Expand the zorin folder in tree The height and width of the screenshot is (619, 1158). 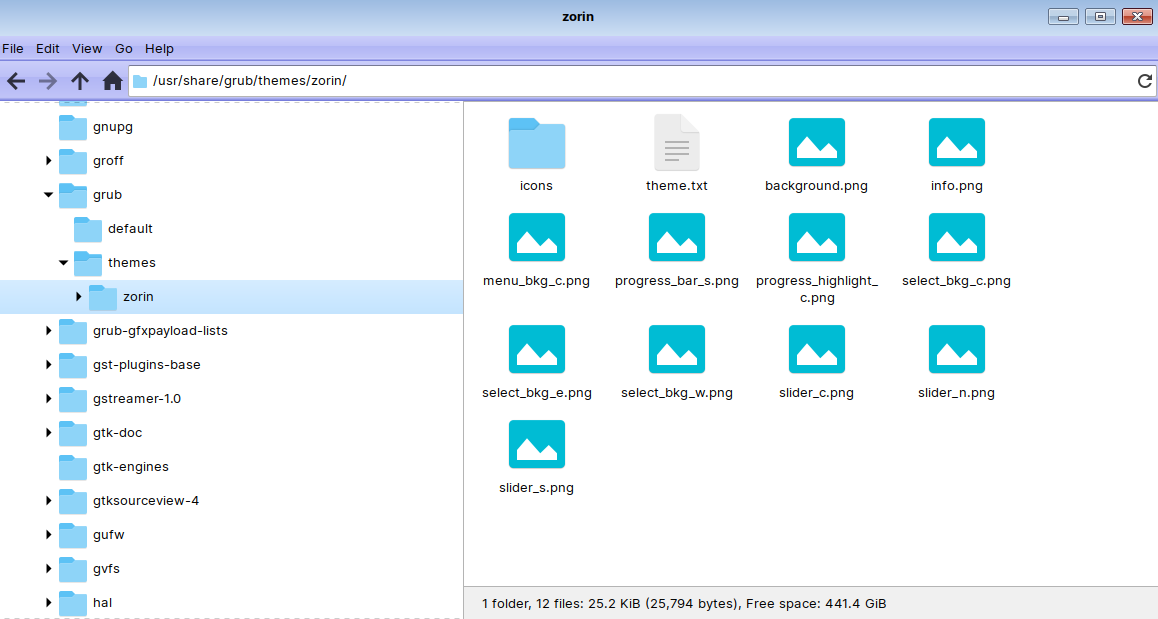[x=78, y=297]
